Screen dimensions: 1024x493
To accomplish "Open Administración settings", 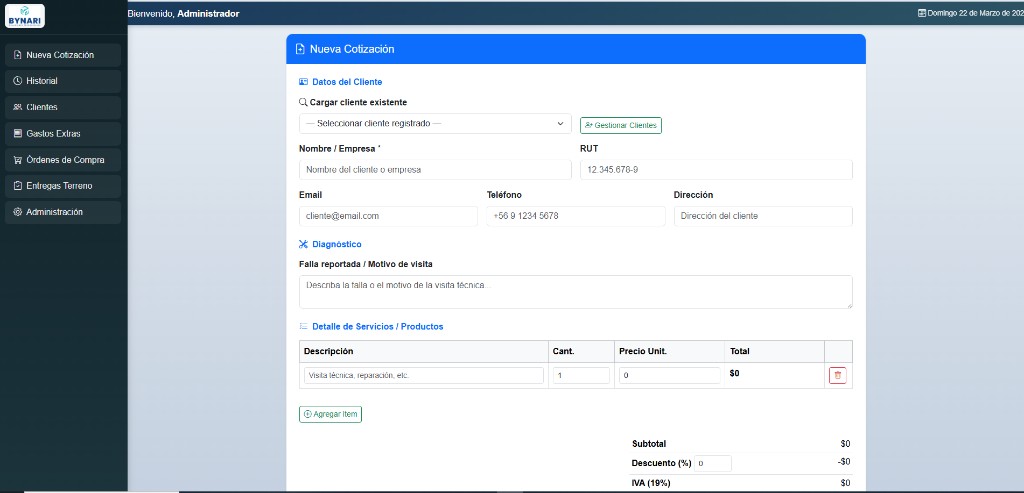I will click(x=62, y=212).
